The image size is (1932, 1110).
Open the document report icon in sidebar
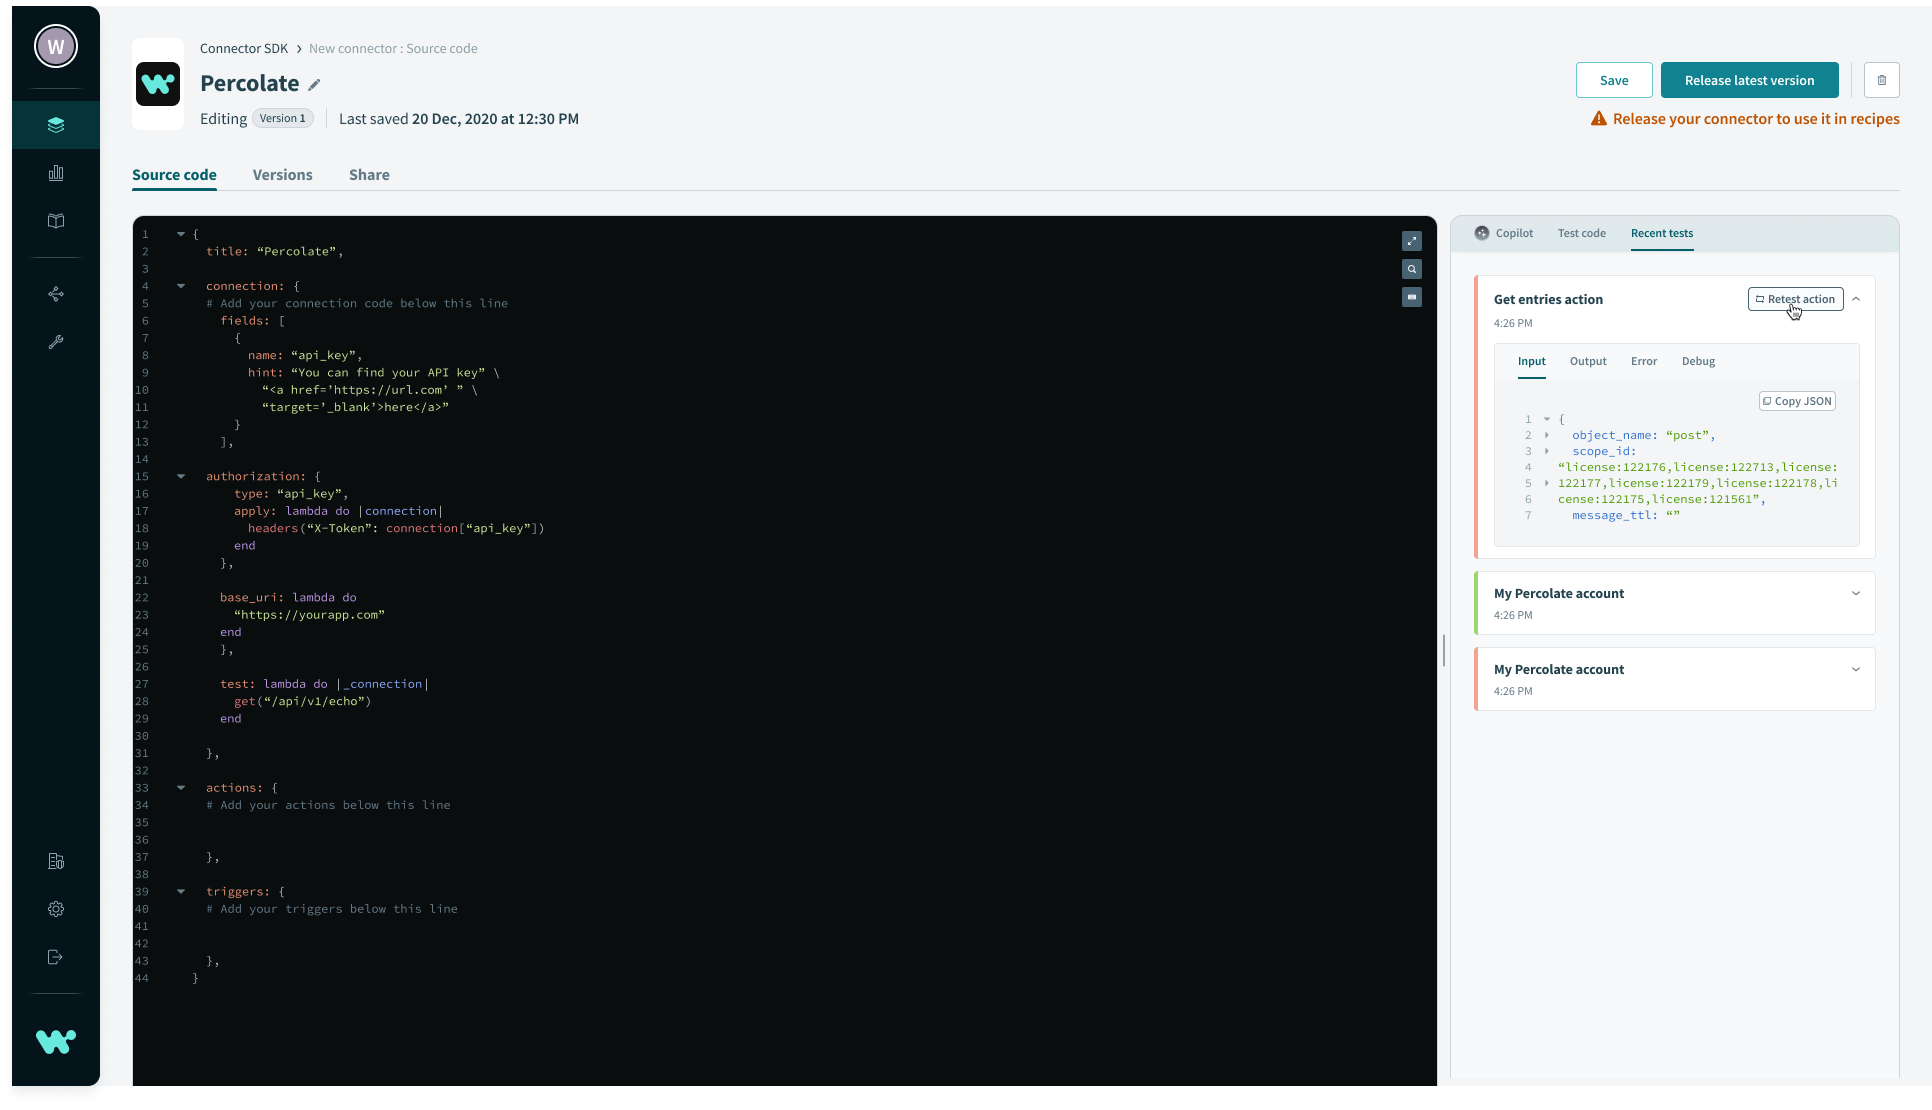(56, 861)
